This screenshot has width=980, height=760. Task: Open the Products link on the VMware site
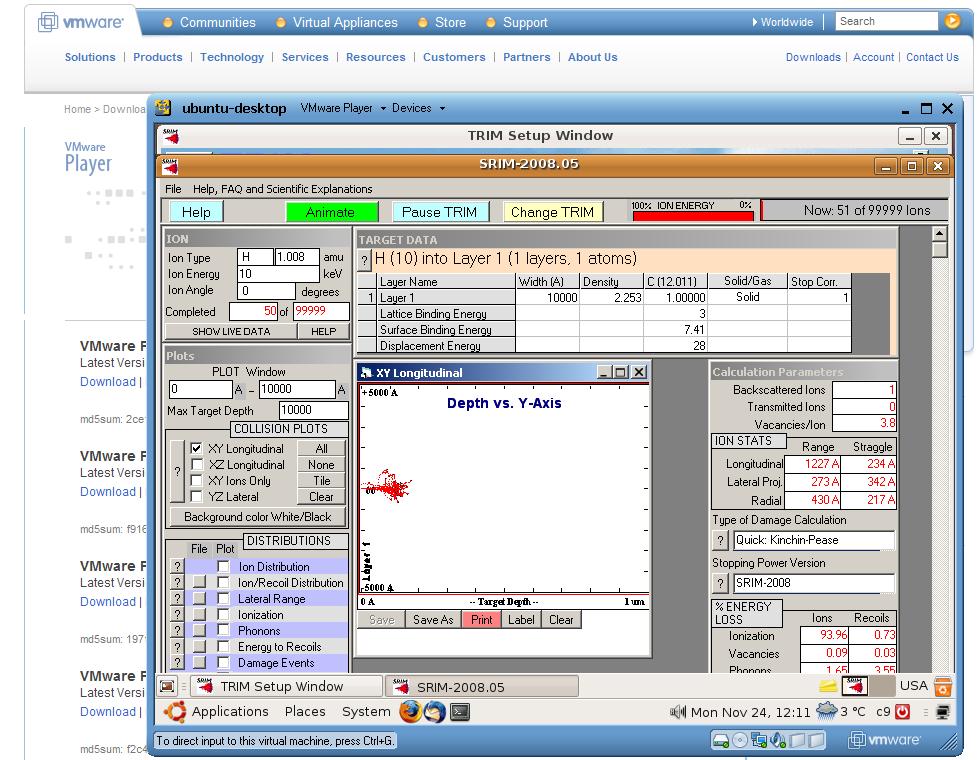[x=158, y=57]
